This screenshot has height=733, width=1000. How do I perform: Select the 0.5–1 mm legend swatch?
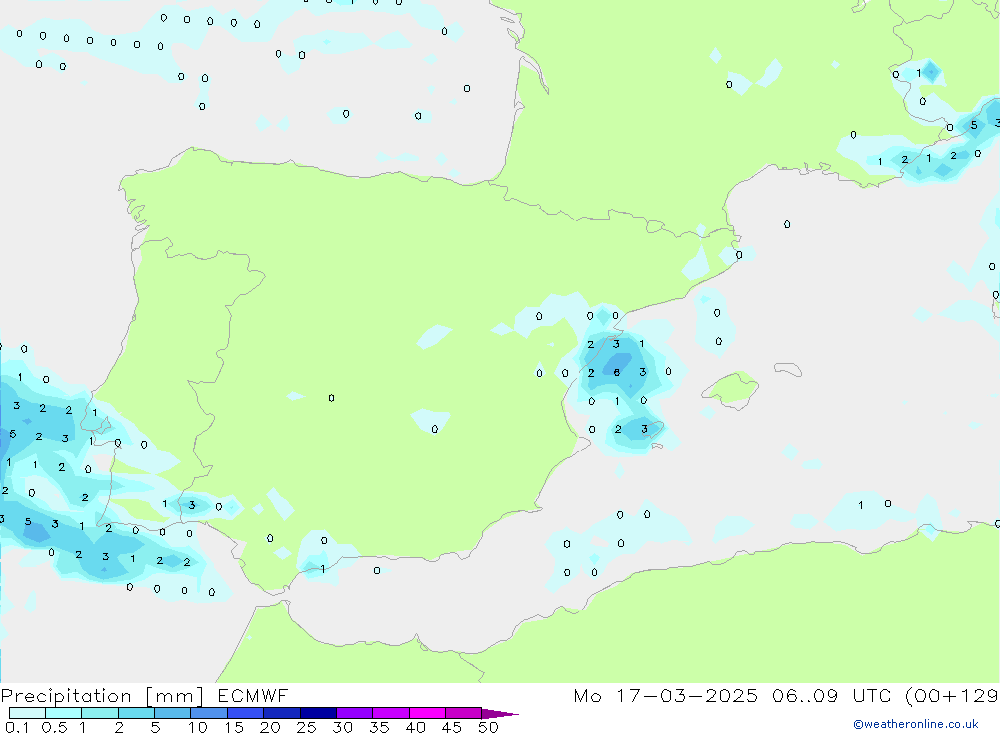tap(63, 713)
